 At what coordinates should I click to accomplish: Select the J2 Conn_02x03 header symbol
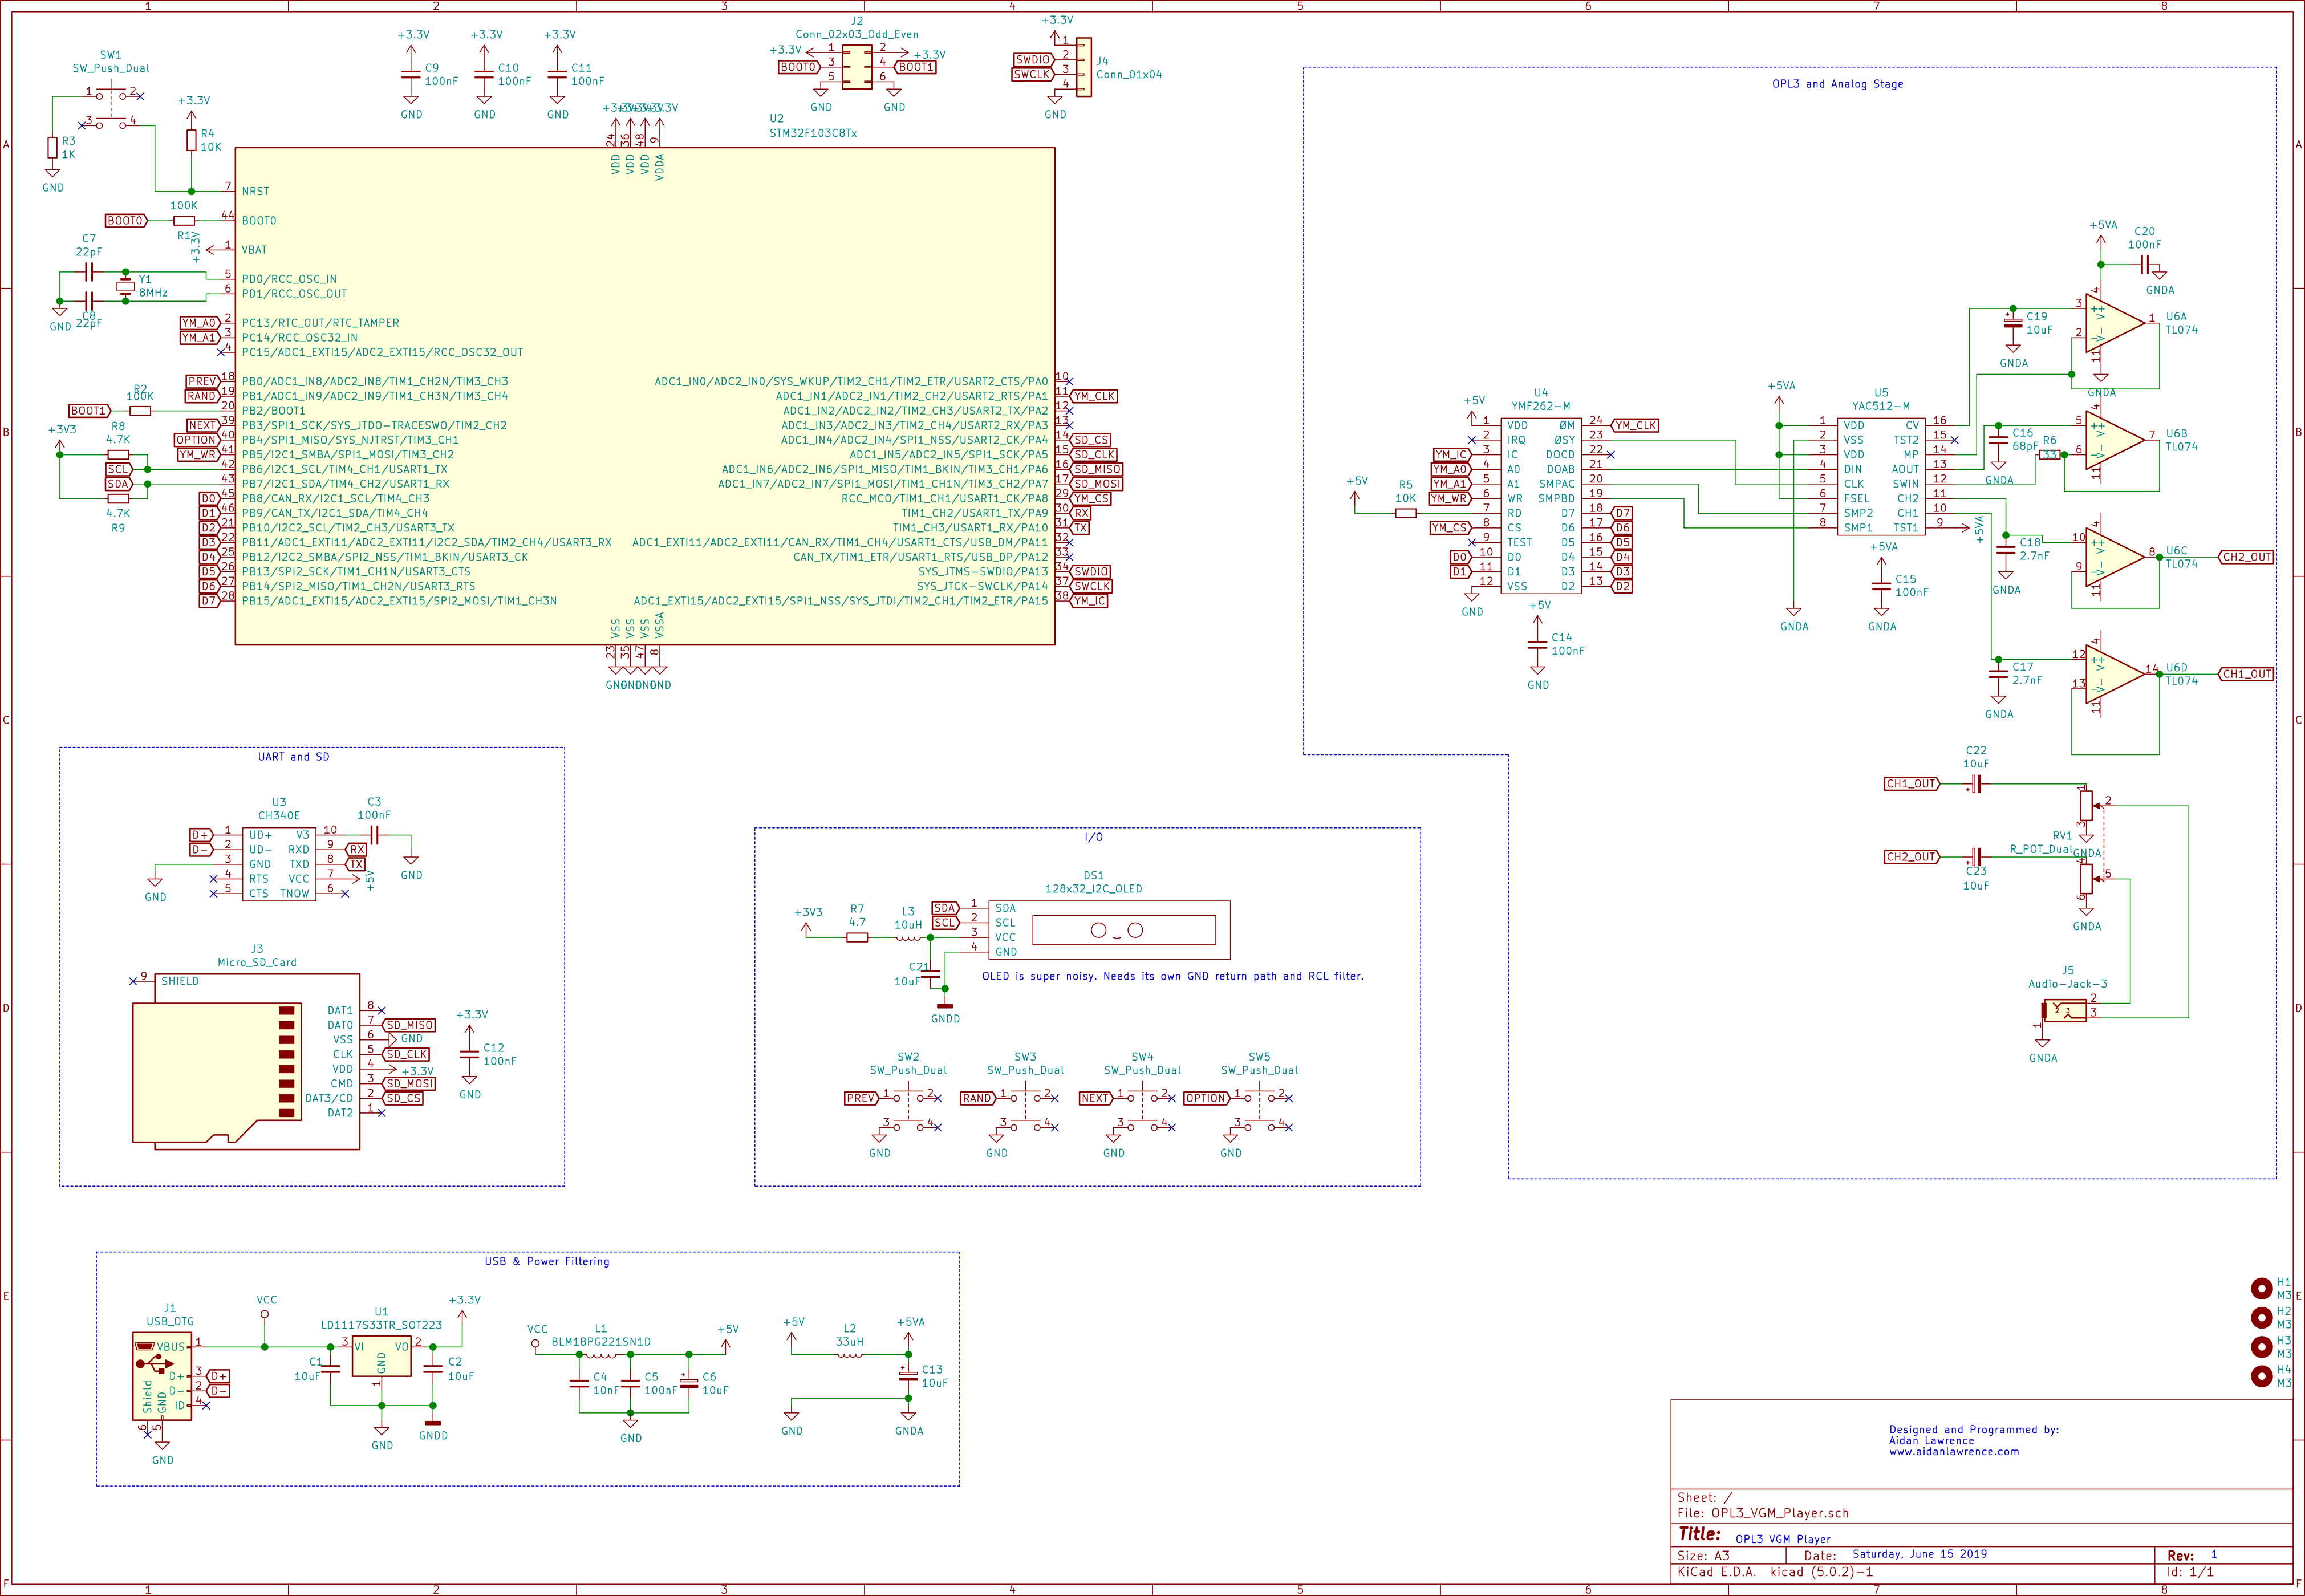[857, 66]
